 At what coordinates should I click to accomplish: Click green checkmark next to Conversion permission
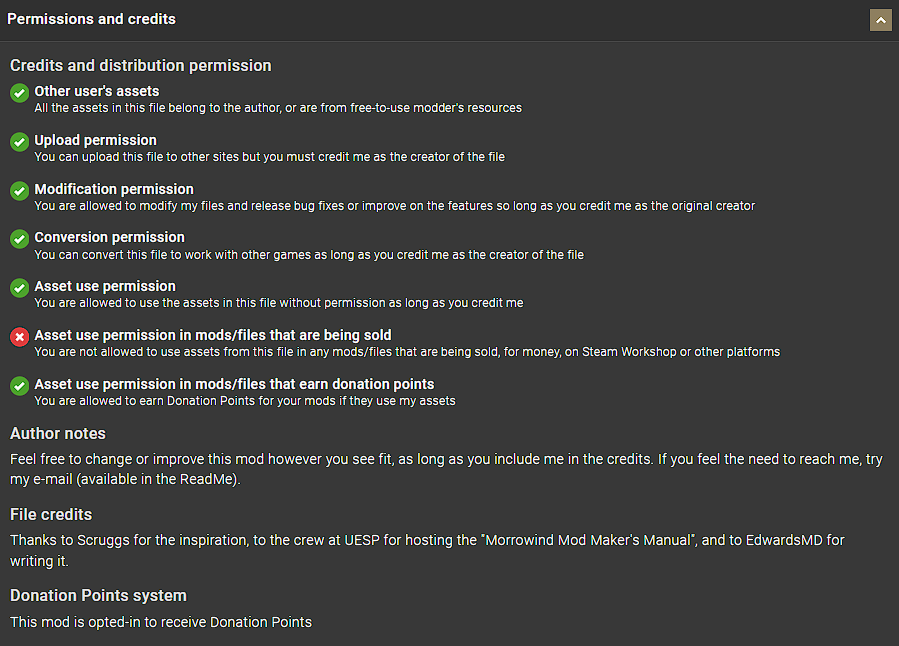click(x=19, y=239)
